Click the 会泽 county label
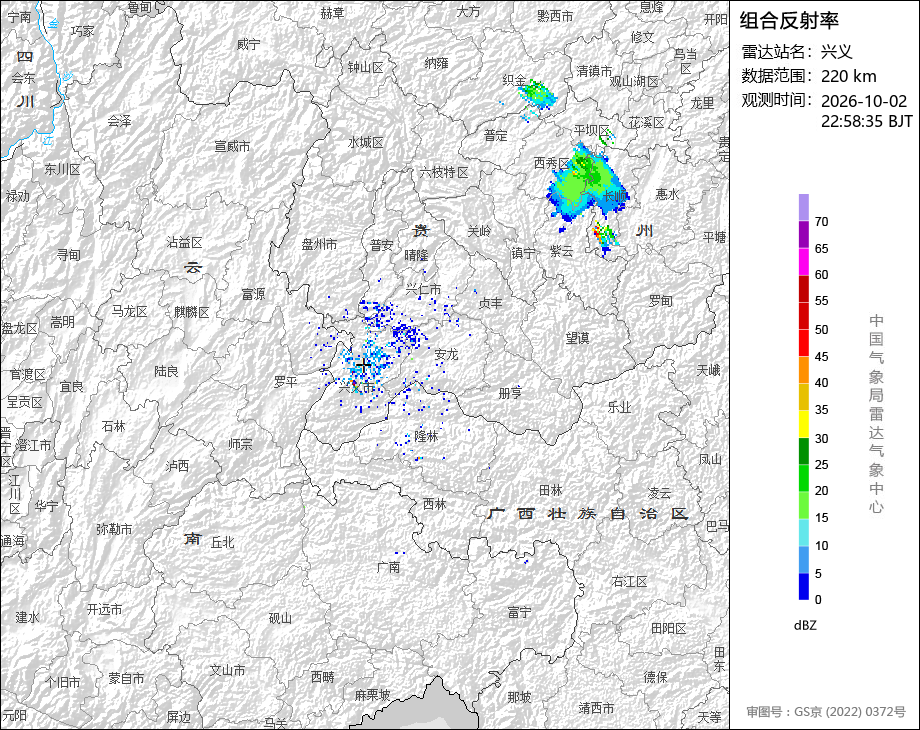The height and width of the screenshot is (730, 920). point(119,121)
